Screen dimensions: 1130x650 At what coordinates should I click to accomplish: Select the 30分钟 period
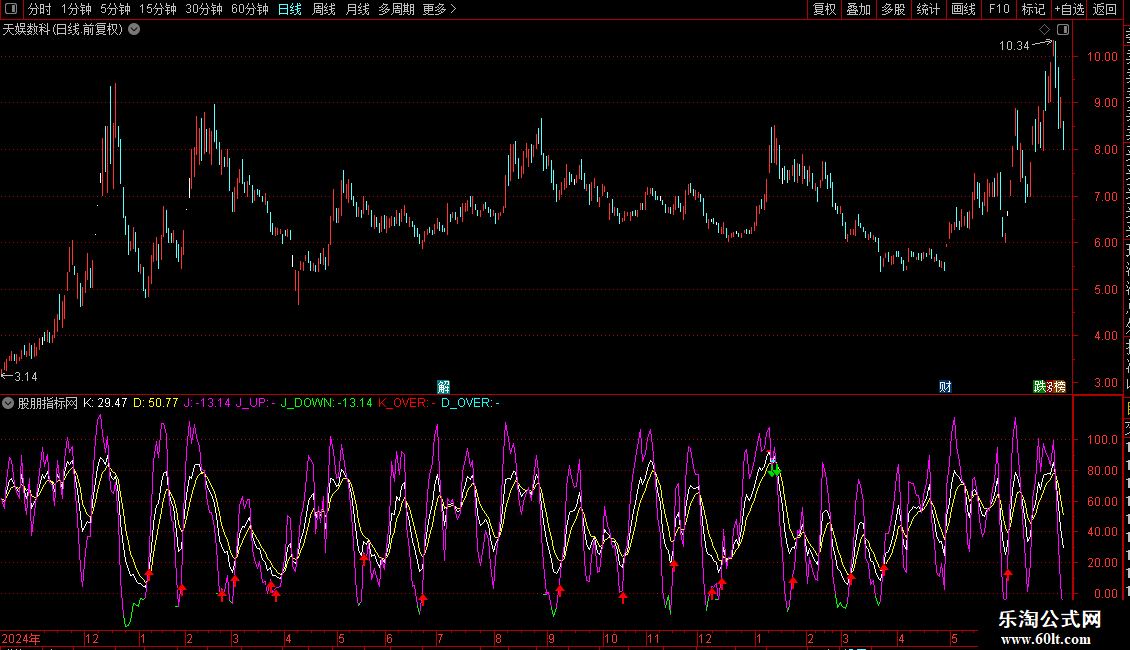204,9
